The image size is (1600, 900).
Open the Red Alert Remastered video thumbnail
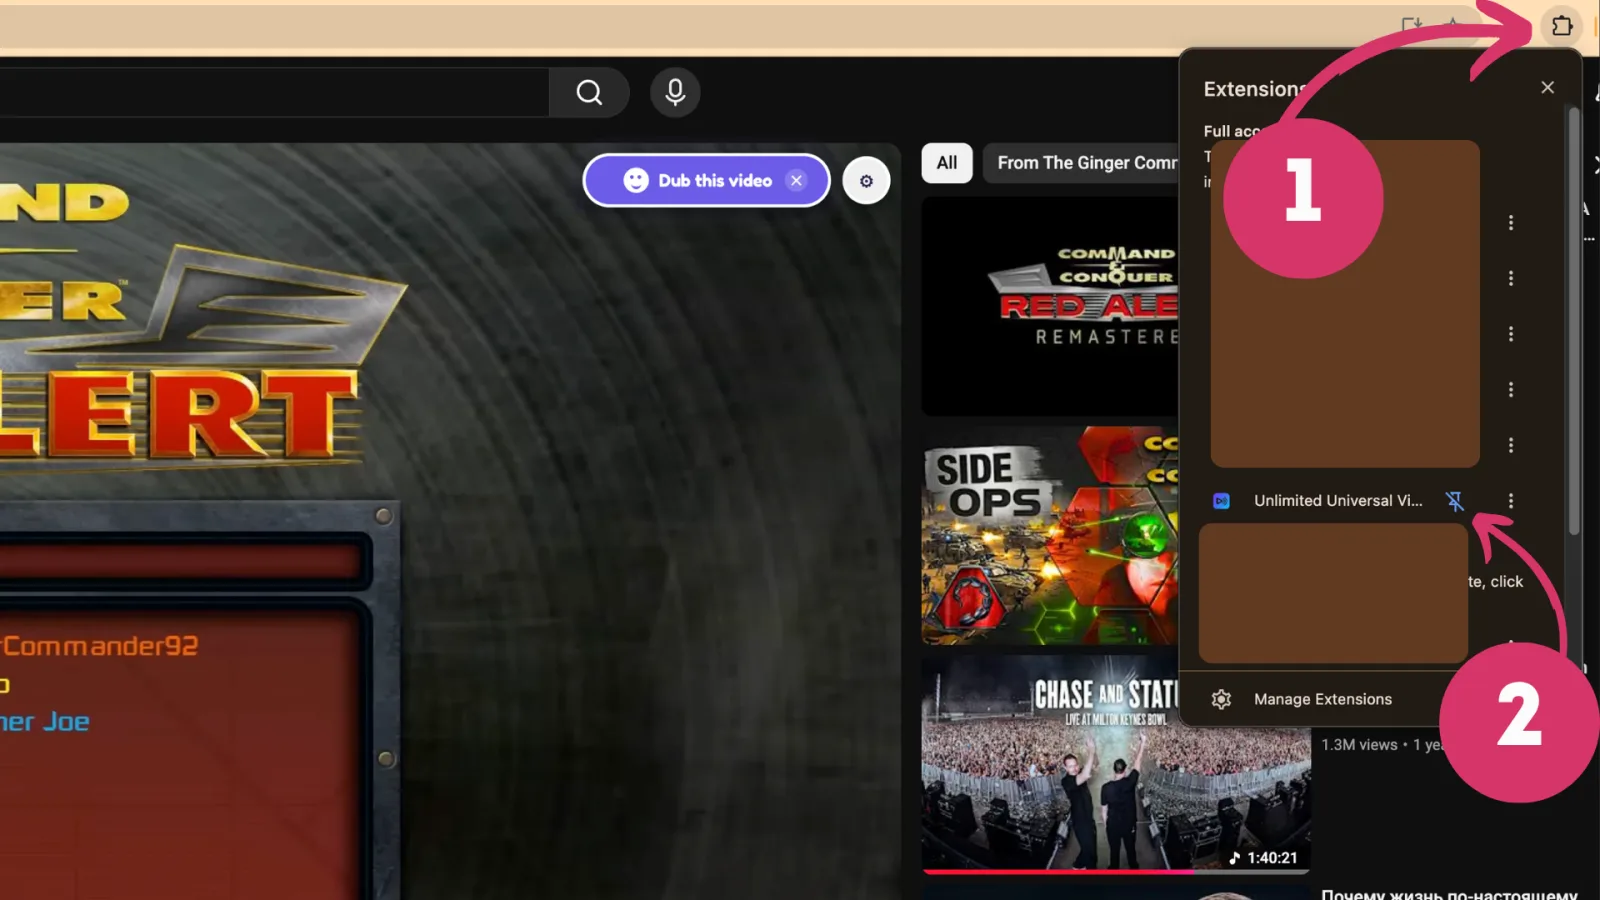[1050, 306]
